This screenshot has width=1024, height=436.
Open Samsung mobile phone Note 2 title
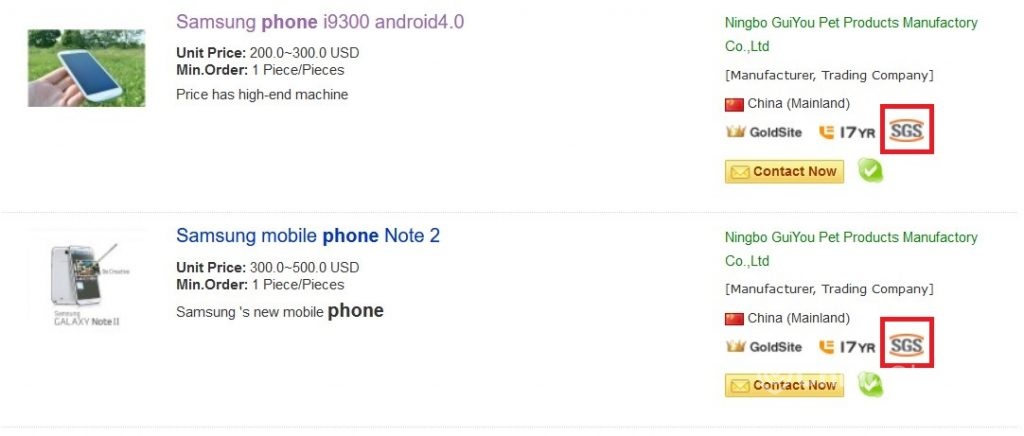click(x=308, y=236)
